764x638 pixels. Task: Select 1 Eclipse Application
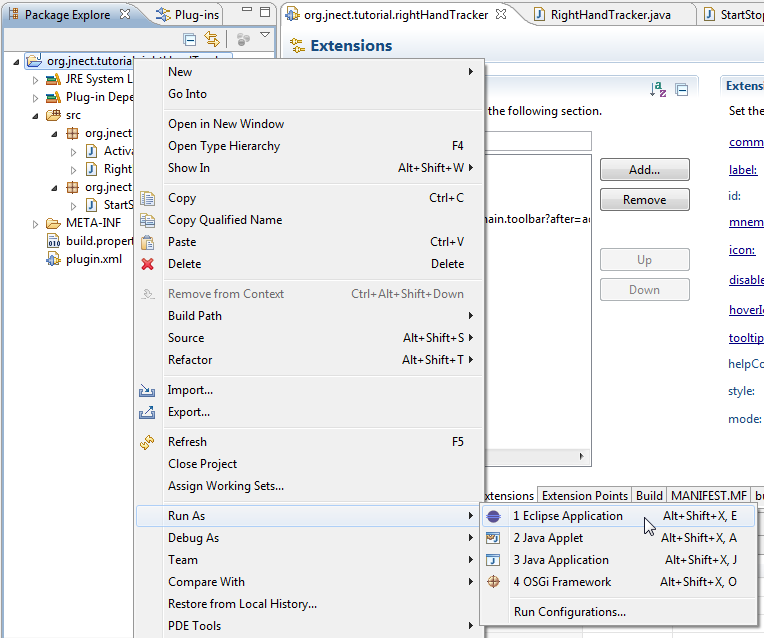coord(618,516)
